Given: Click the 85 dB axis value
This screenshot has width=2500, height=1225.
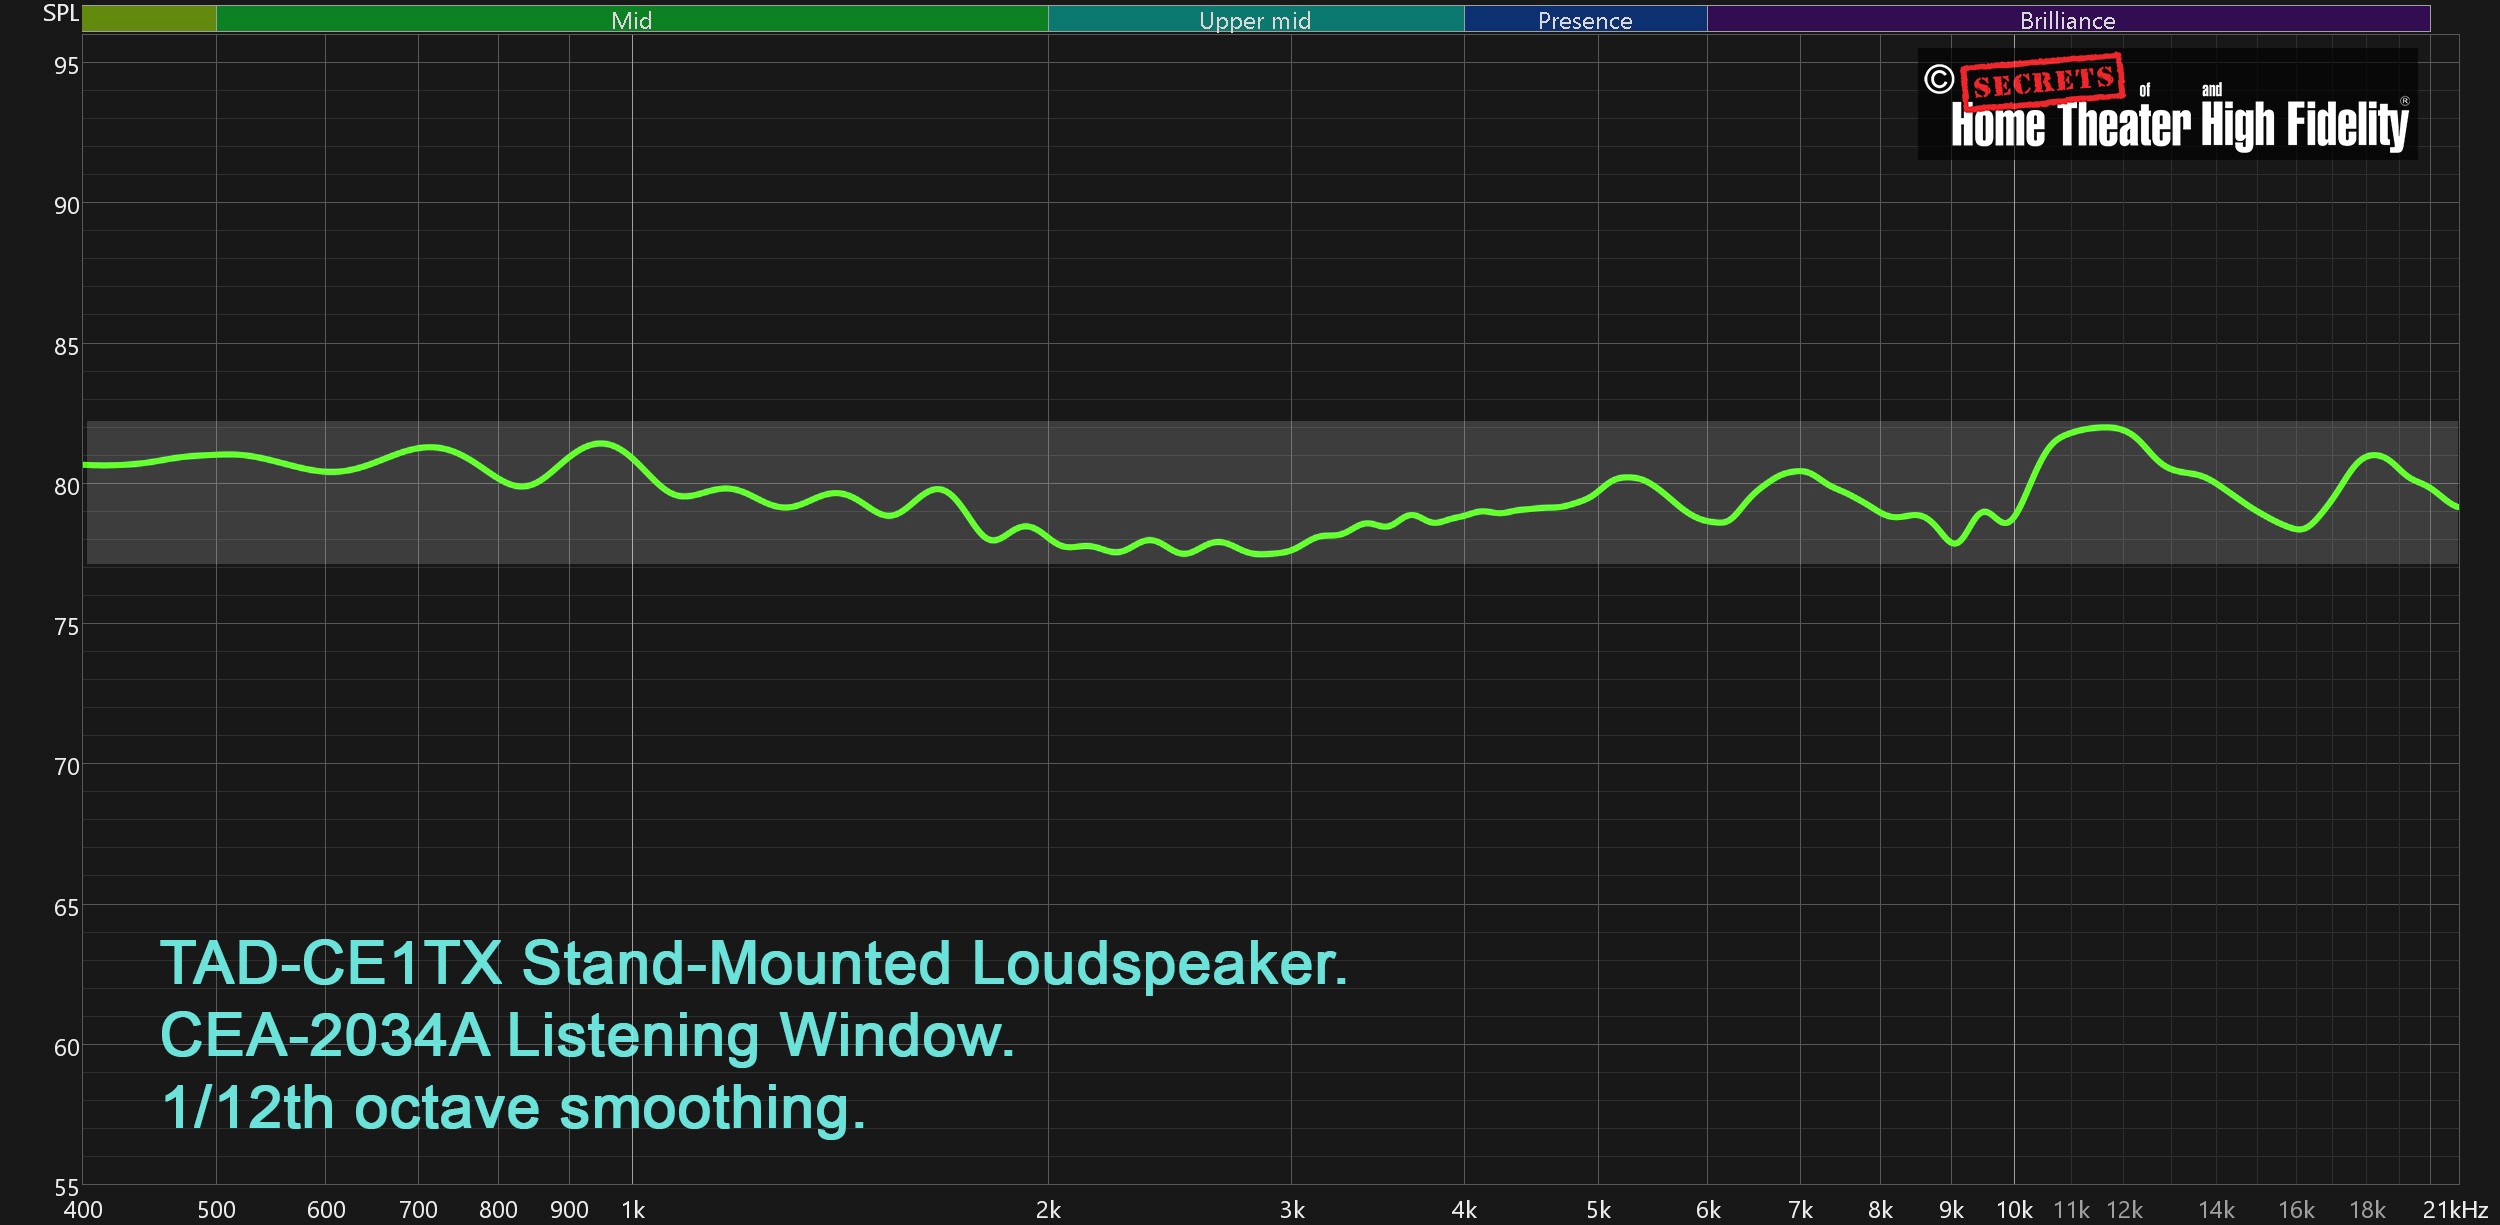Looking at the screenshot, I should [x=66, y=347].
